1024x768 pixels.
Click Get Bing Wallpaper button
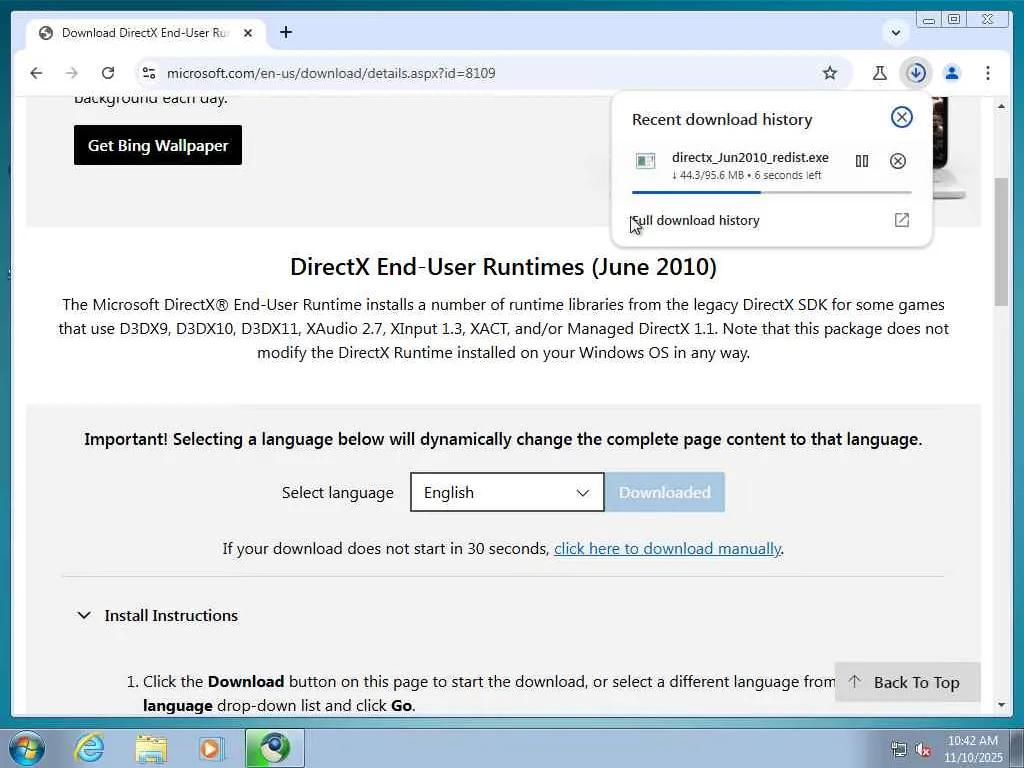coord(158,145)
